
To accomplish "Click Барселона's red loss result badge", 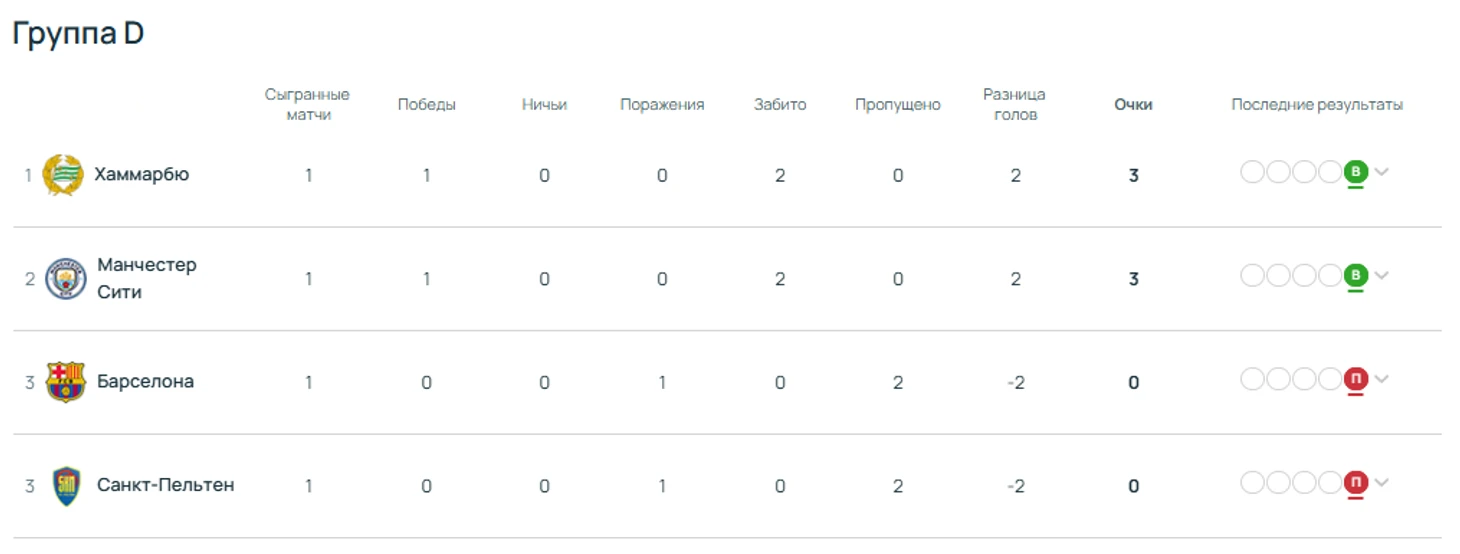I will (1355, 379).
